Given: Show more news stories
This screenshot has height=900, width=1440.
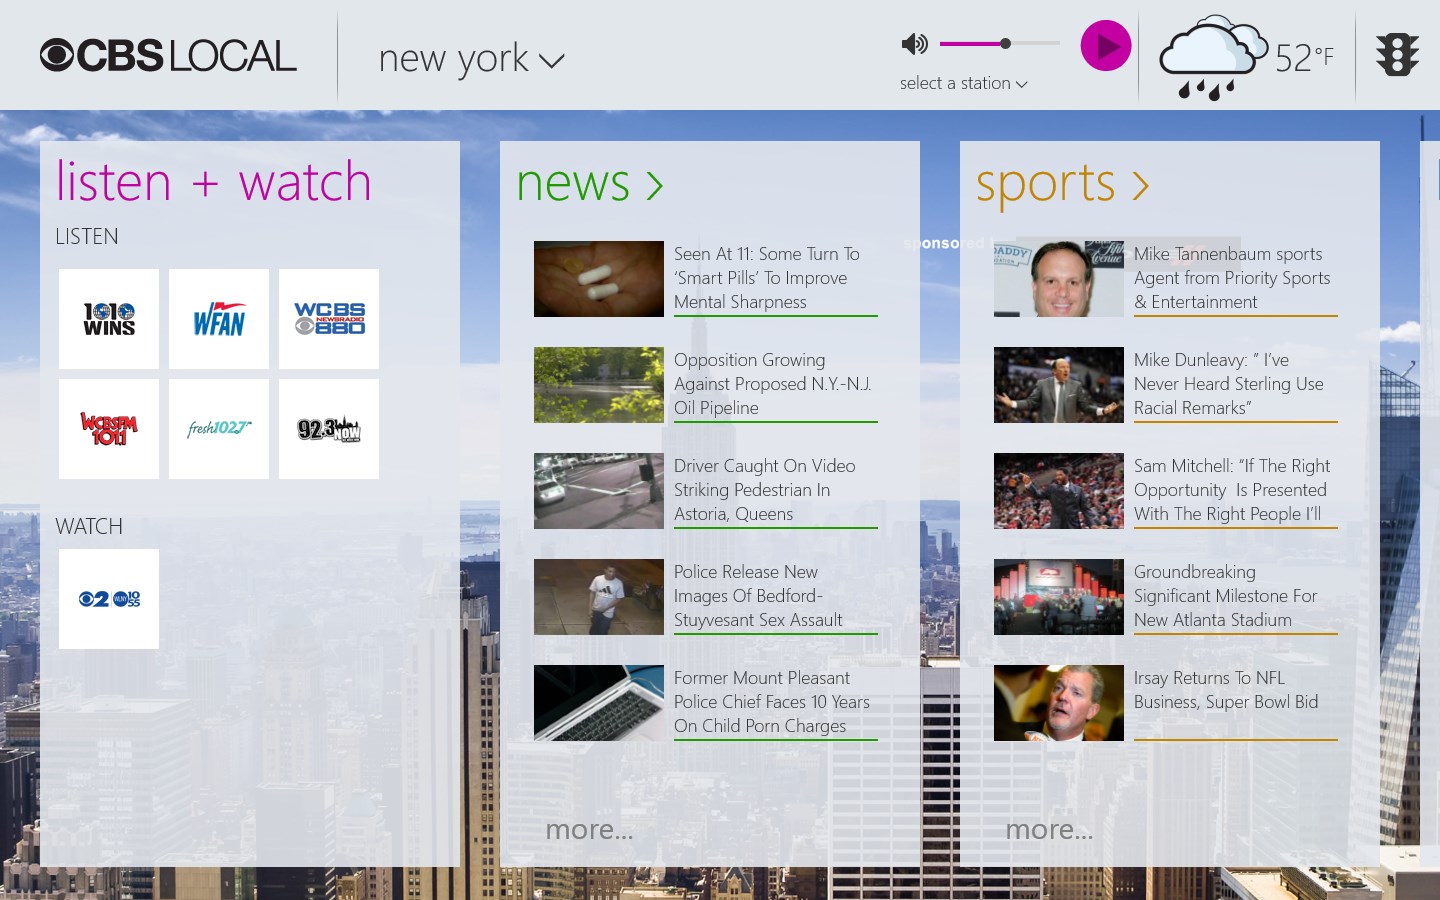Looking at the screenshot, I should coord(589,829).
